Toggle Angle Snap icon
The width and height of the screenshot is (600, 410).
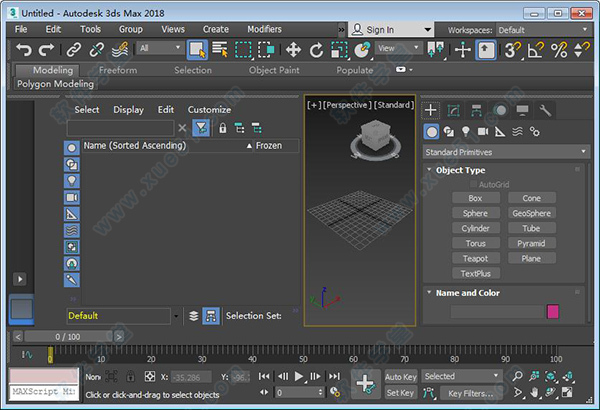coord(535,50)
